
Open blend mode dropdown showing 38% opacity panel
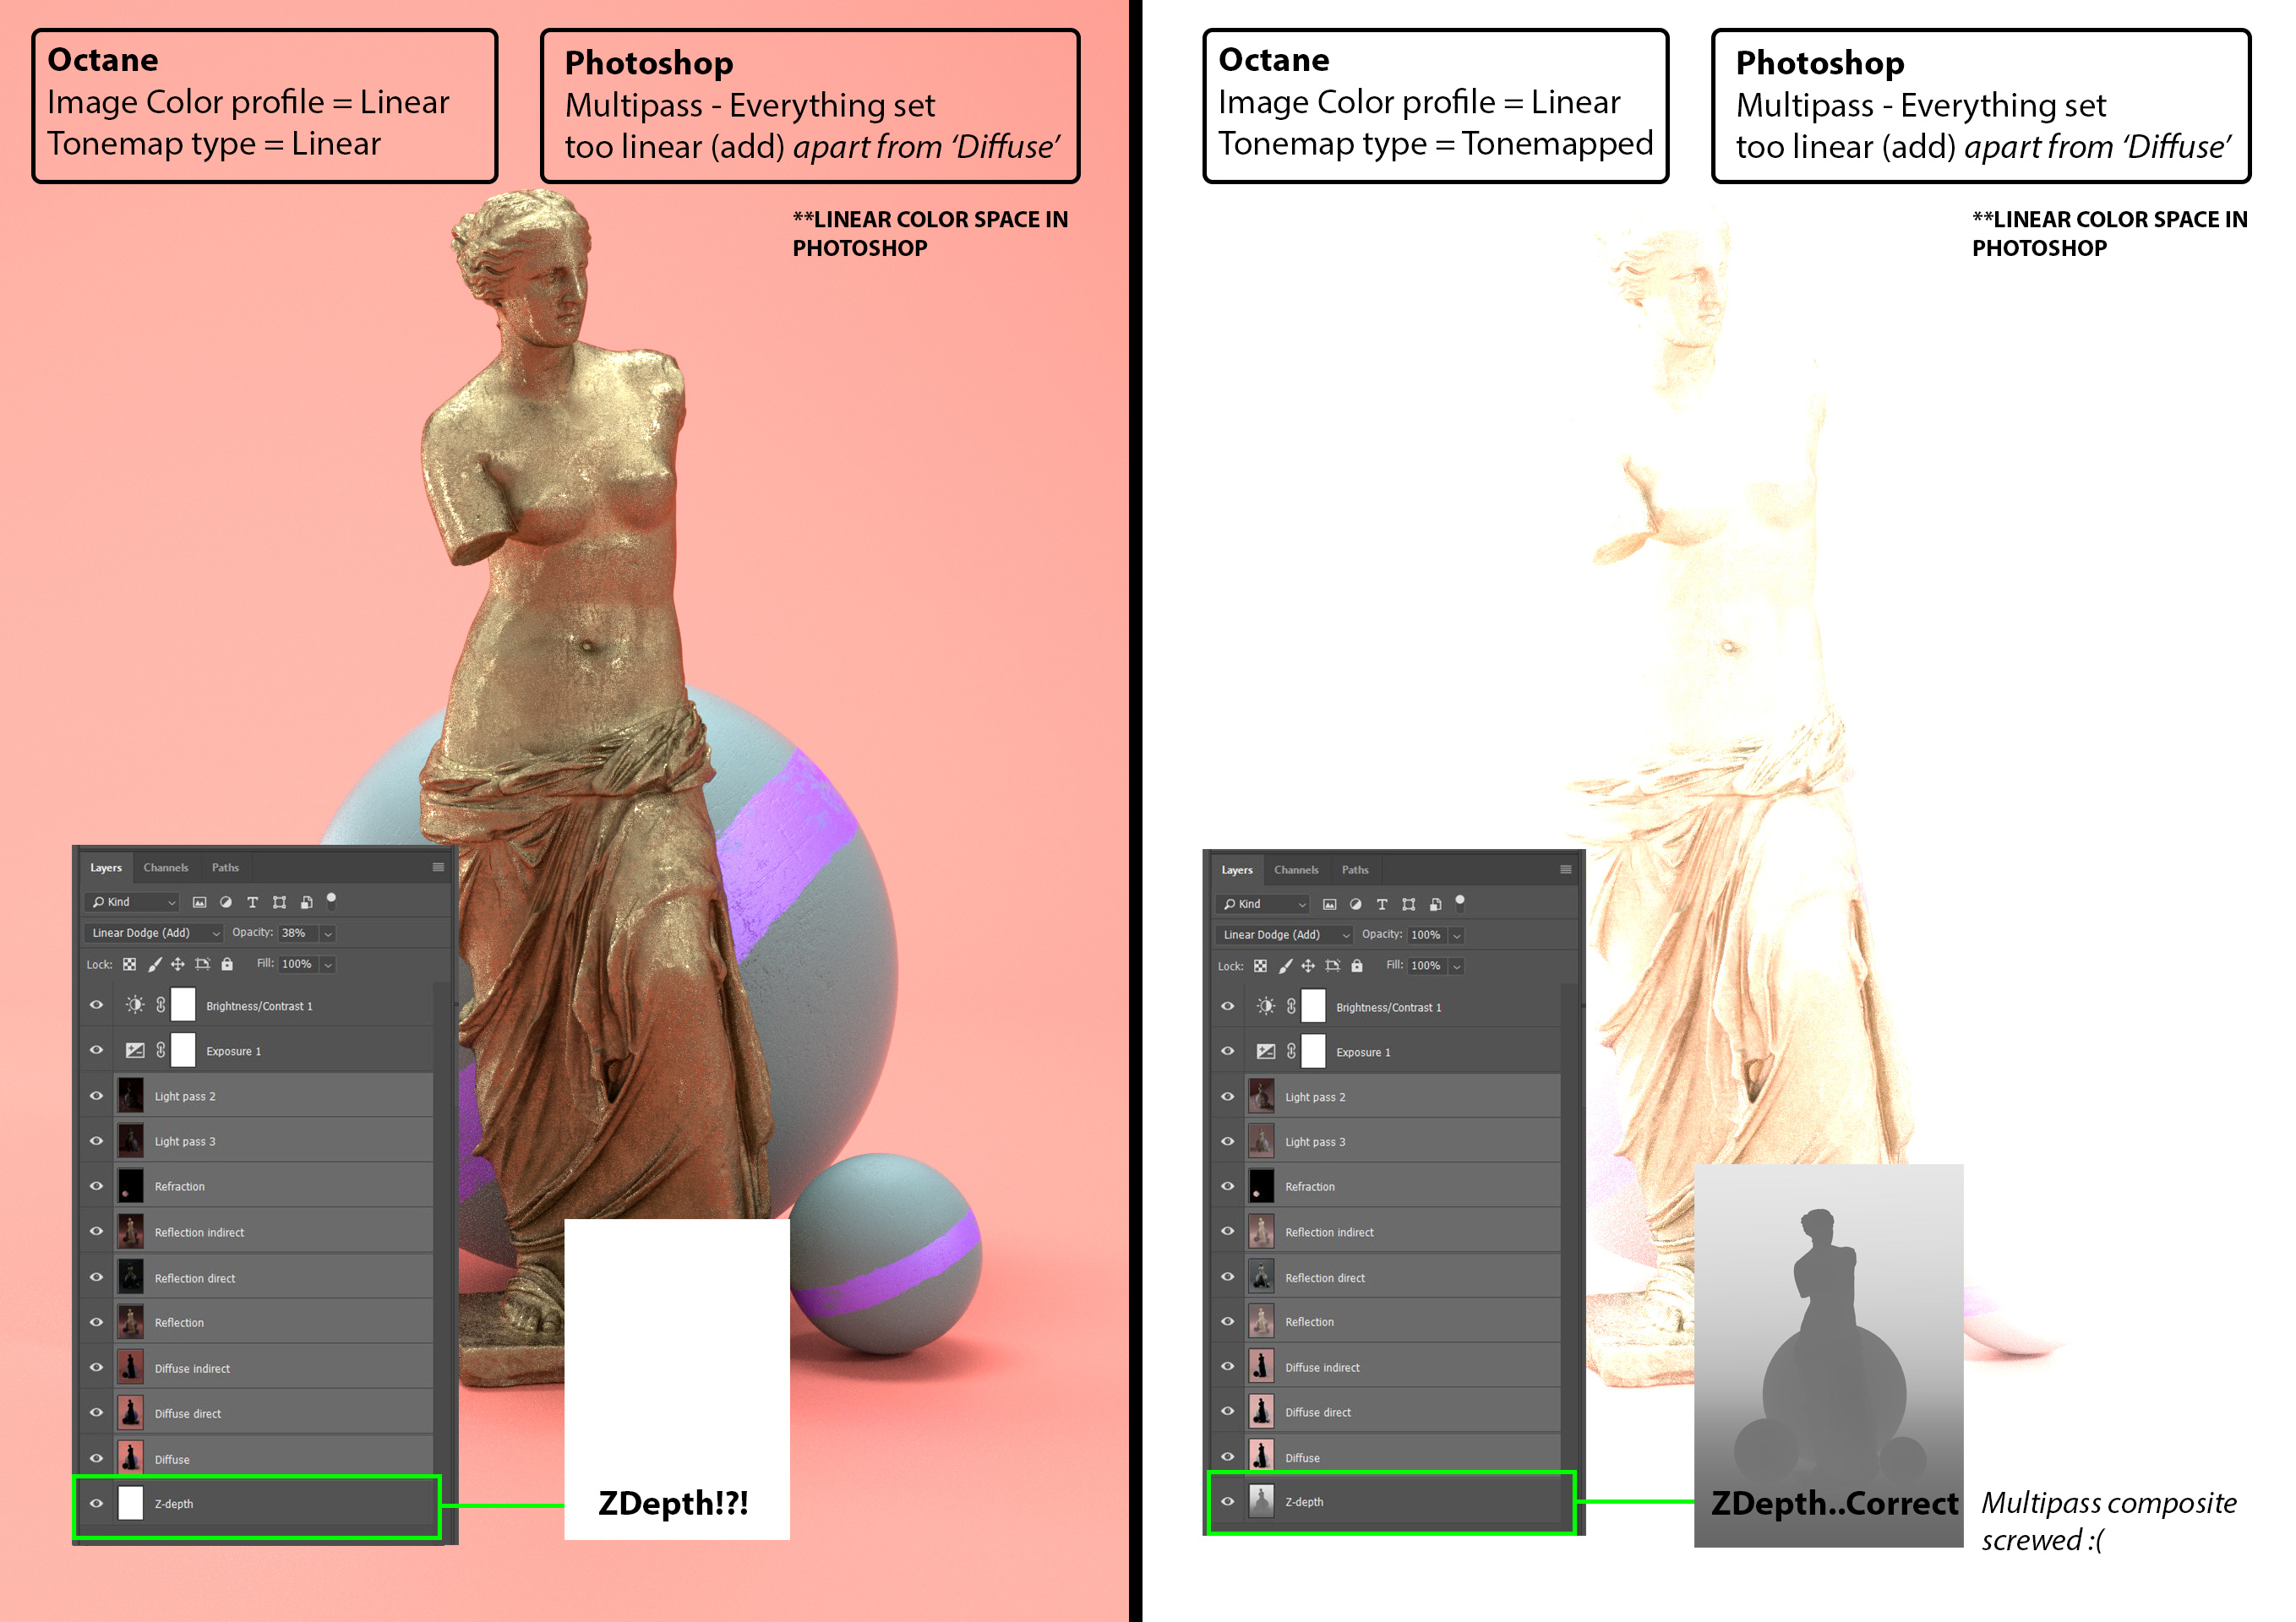coord(155,933)
